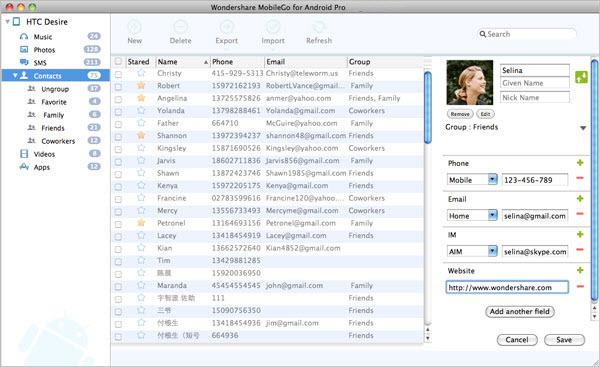Check the box for Shawn
Image resolution: width=600 pixels, height=367 pixels.
point(118,174)
